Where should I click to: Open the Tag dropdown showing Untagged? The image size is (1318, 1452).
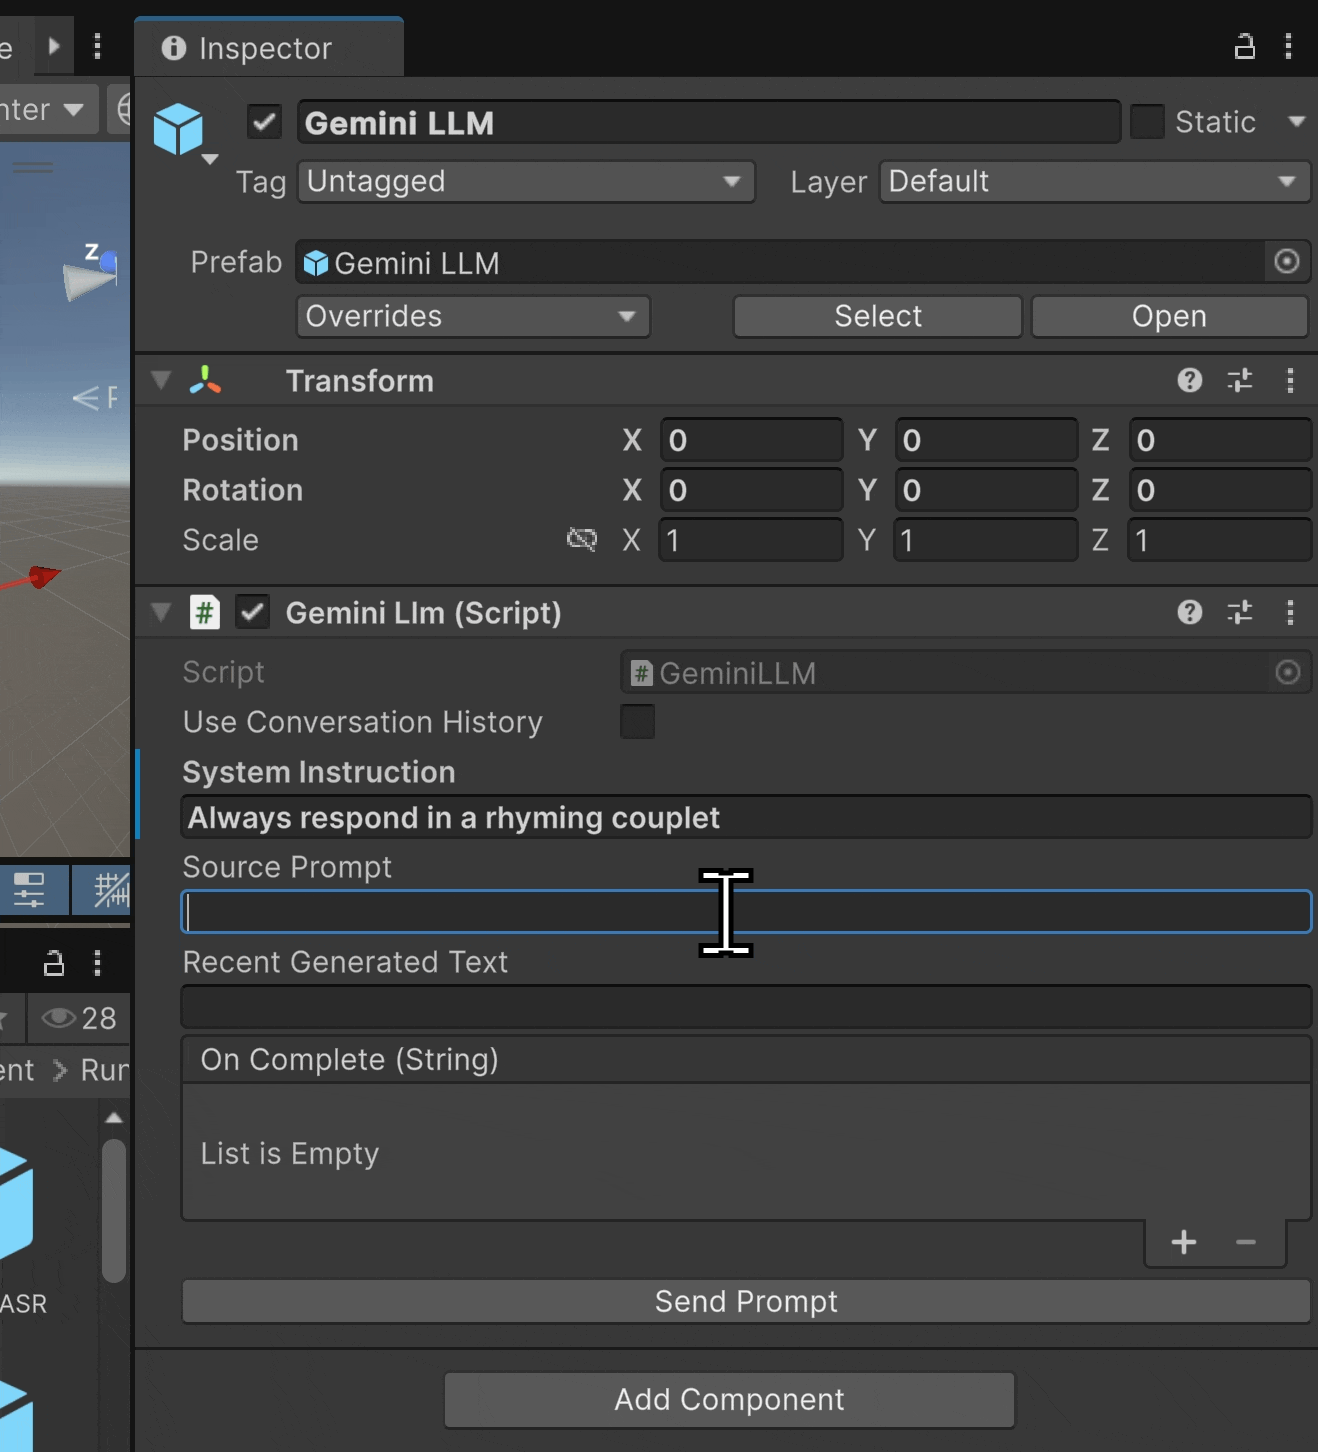526,181
